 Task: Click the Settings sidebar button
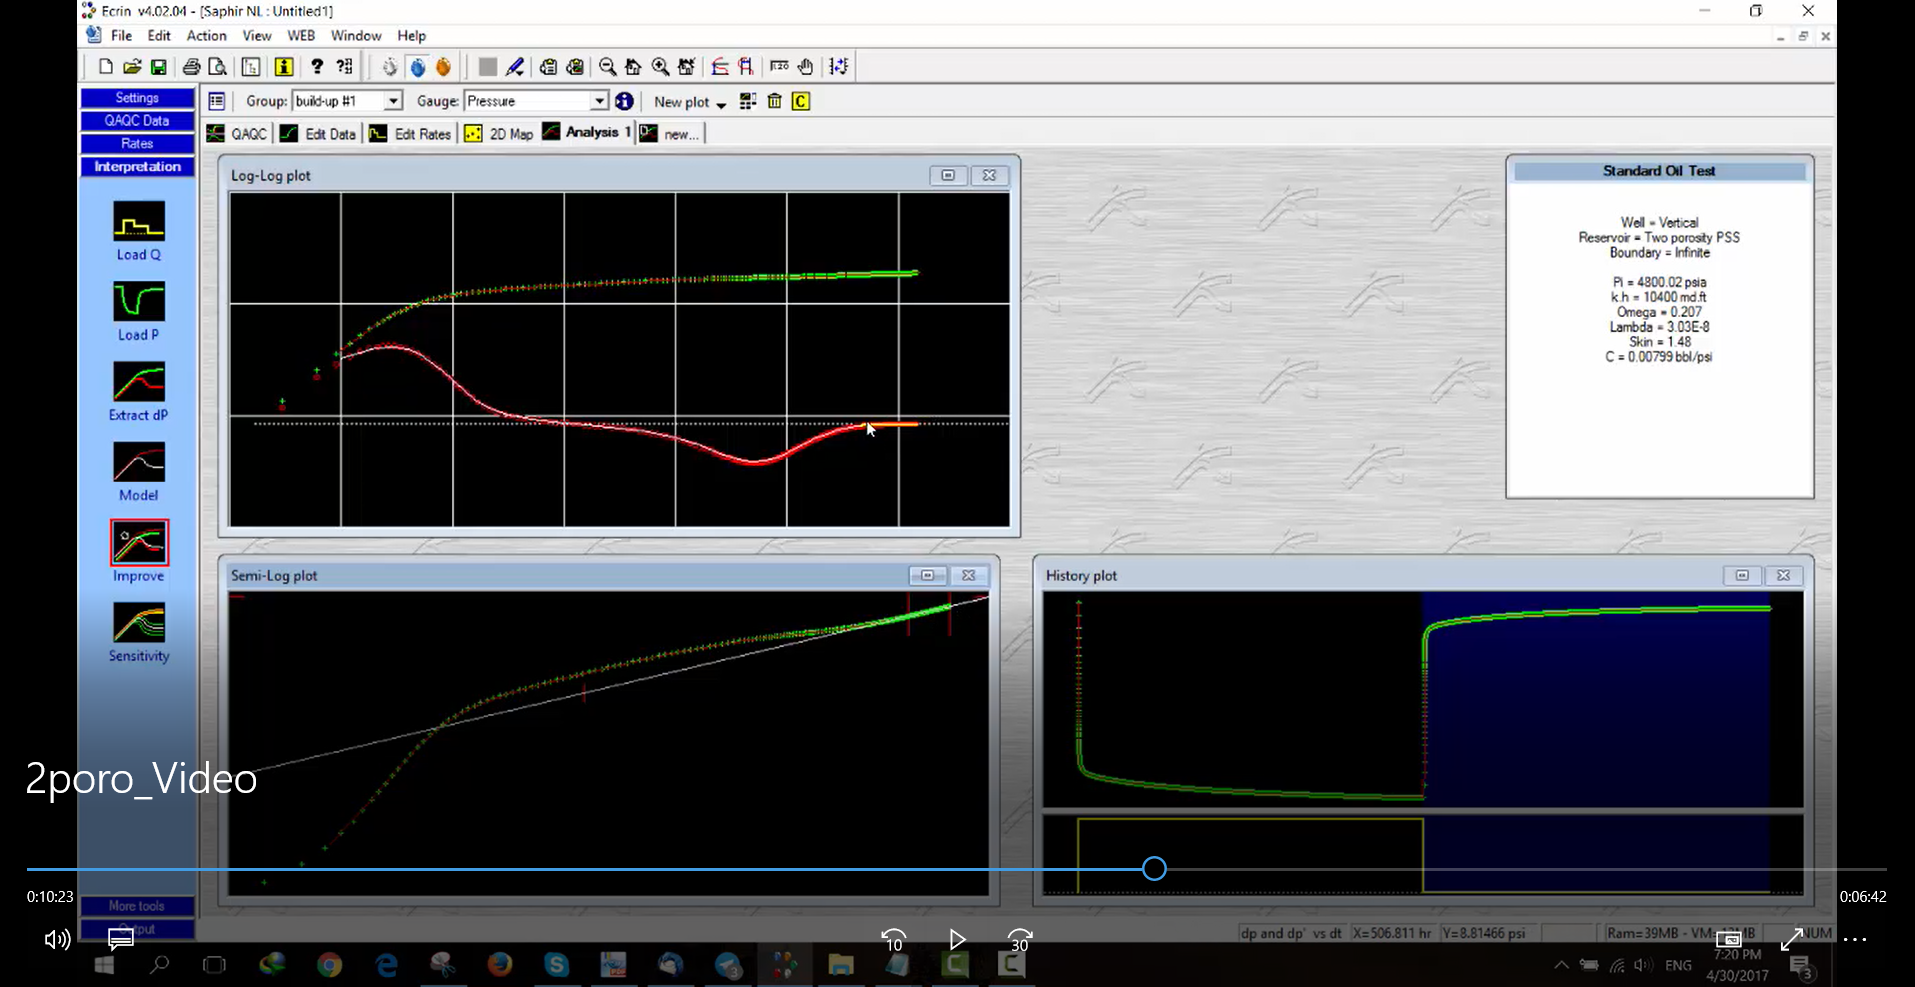click(x=137, y=97)
